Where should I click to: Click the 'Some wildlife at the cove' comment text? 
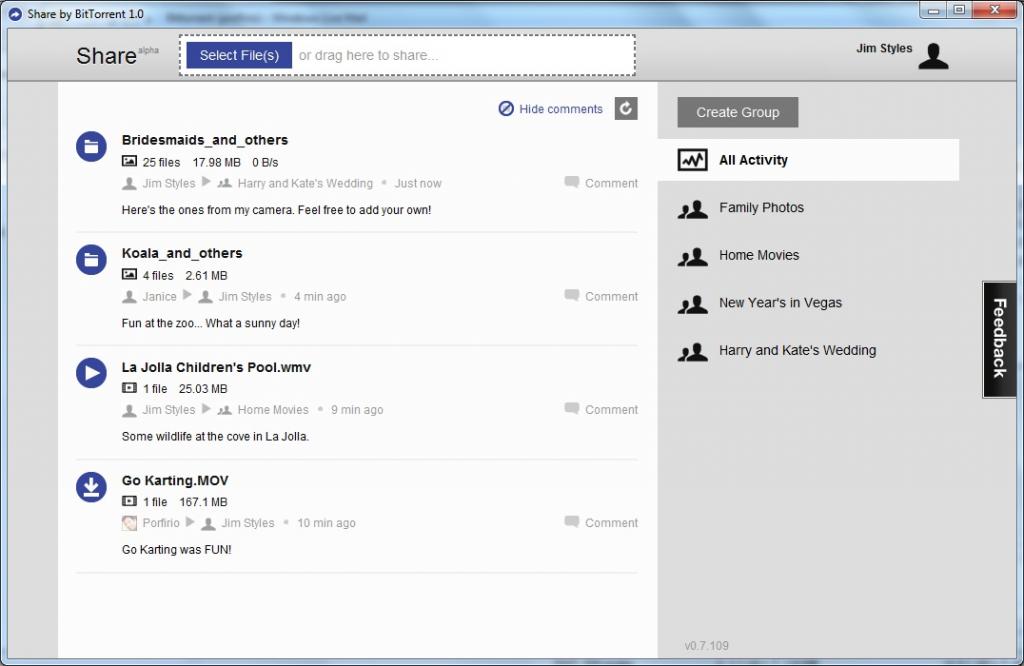(x=215, y=436)
